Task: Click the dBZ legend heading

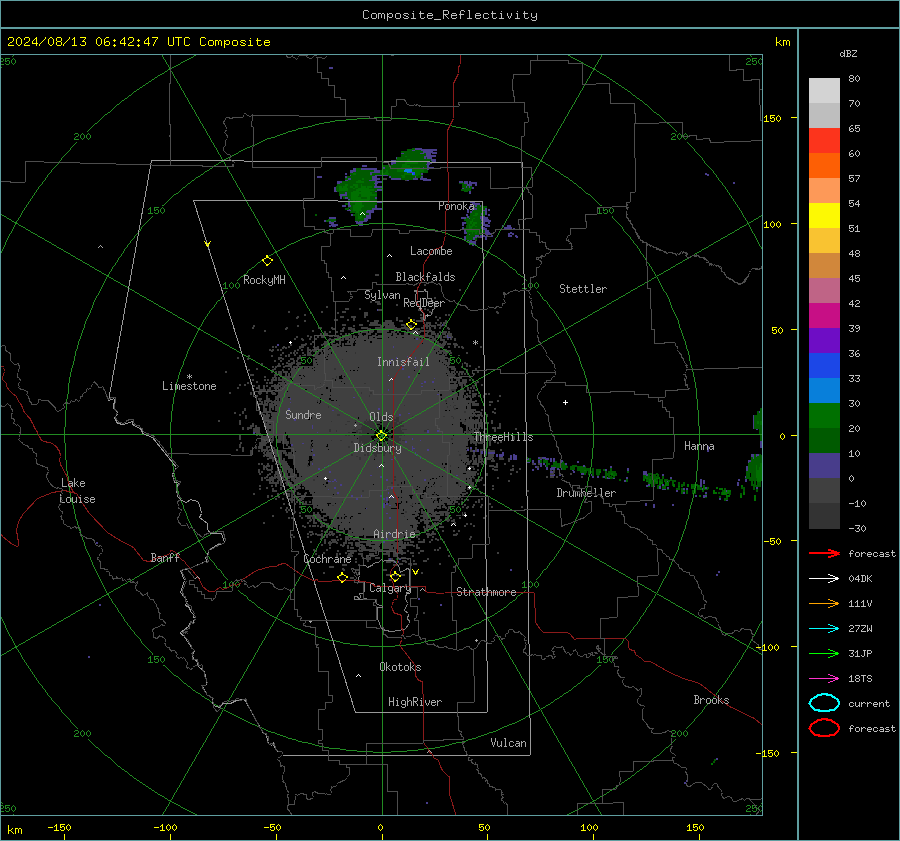Action: 848,53
